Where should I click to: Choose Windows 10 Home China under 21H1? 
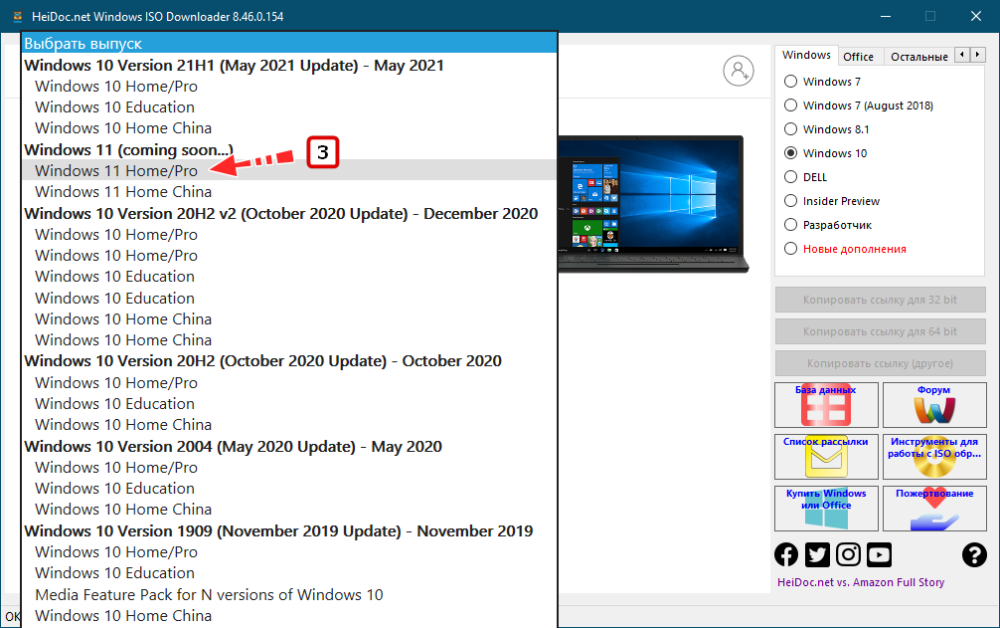coord(290,128)
